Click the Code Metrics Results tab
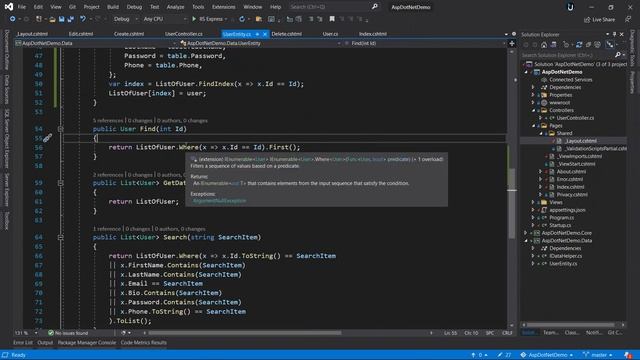The image size is (640, 360). point(144,343)
